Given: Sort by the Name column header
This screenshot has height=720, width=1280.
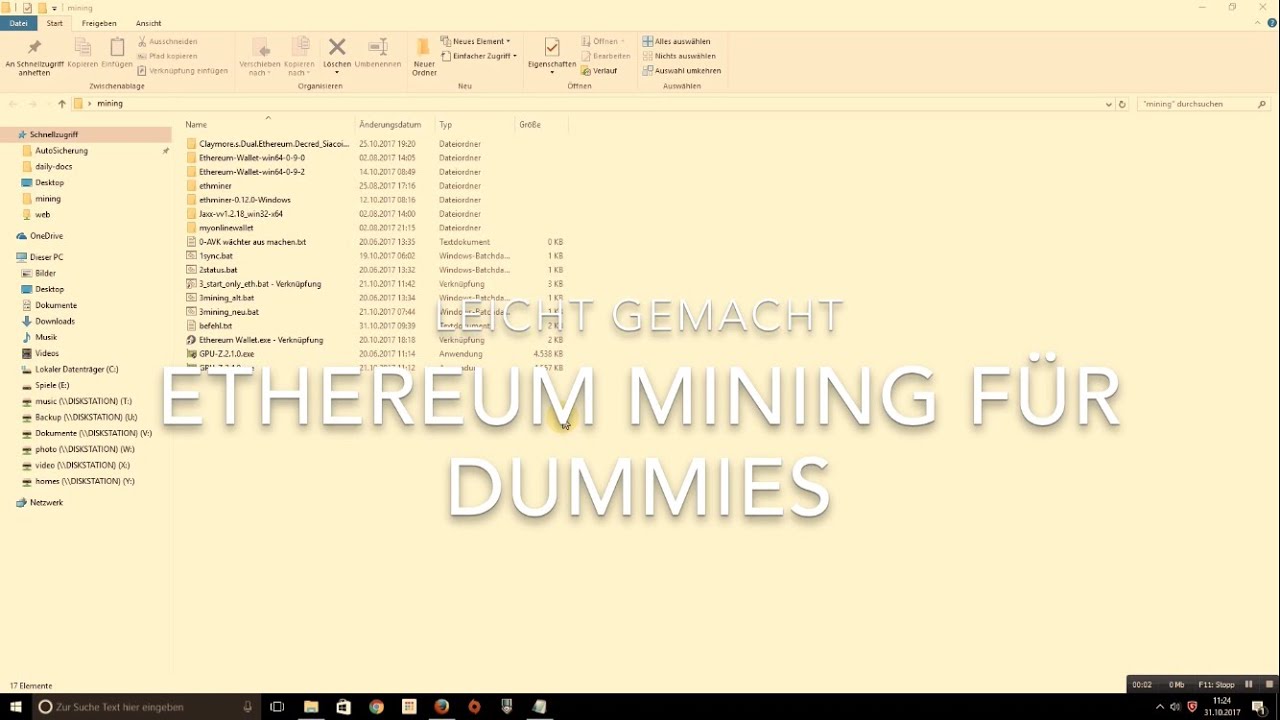Looking at the screenshot, I should coord(268,124).
